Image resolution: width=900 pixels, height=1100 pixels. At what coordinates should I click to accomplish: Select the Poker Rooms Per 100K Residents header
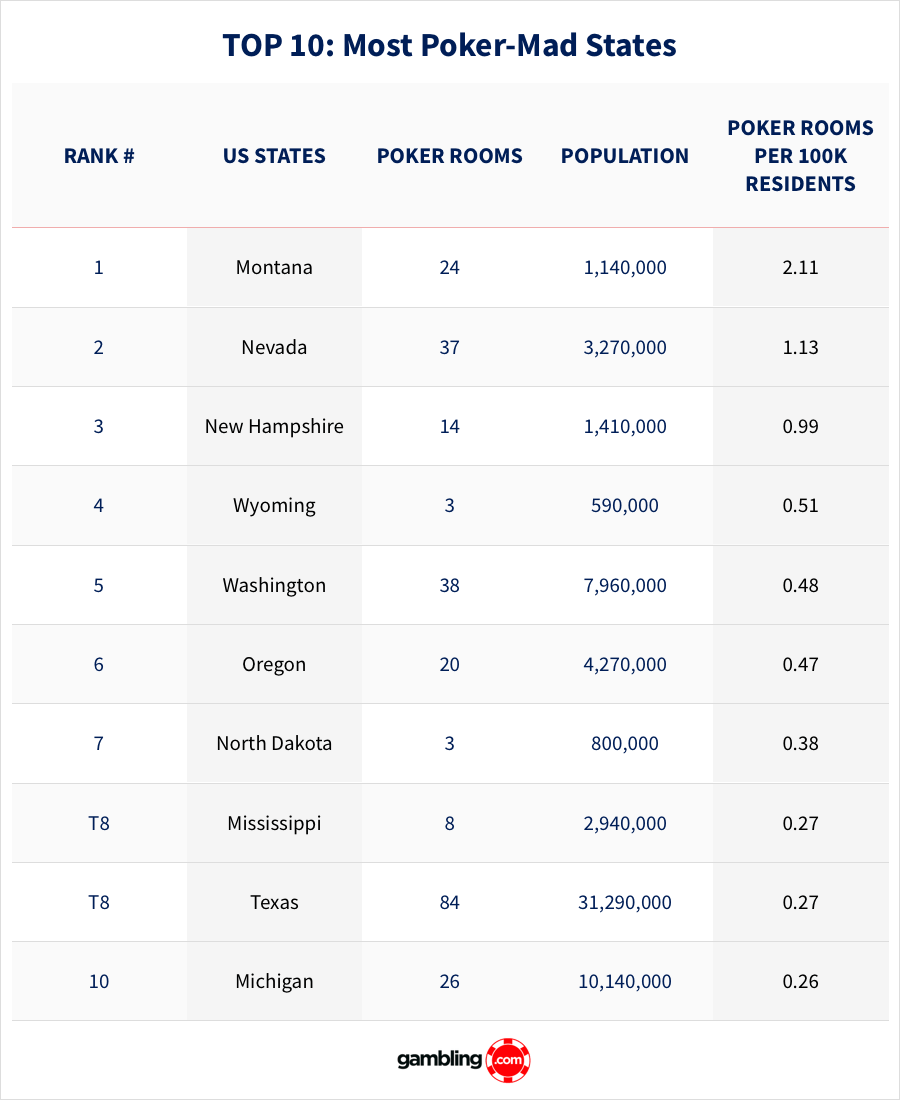(800, 156)
